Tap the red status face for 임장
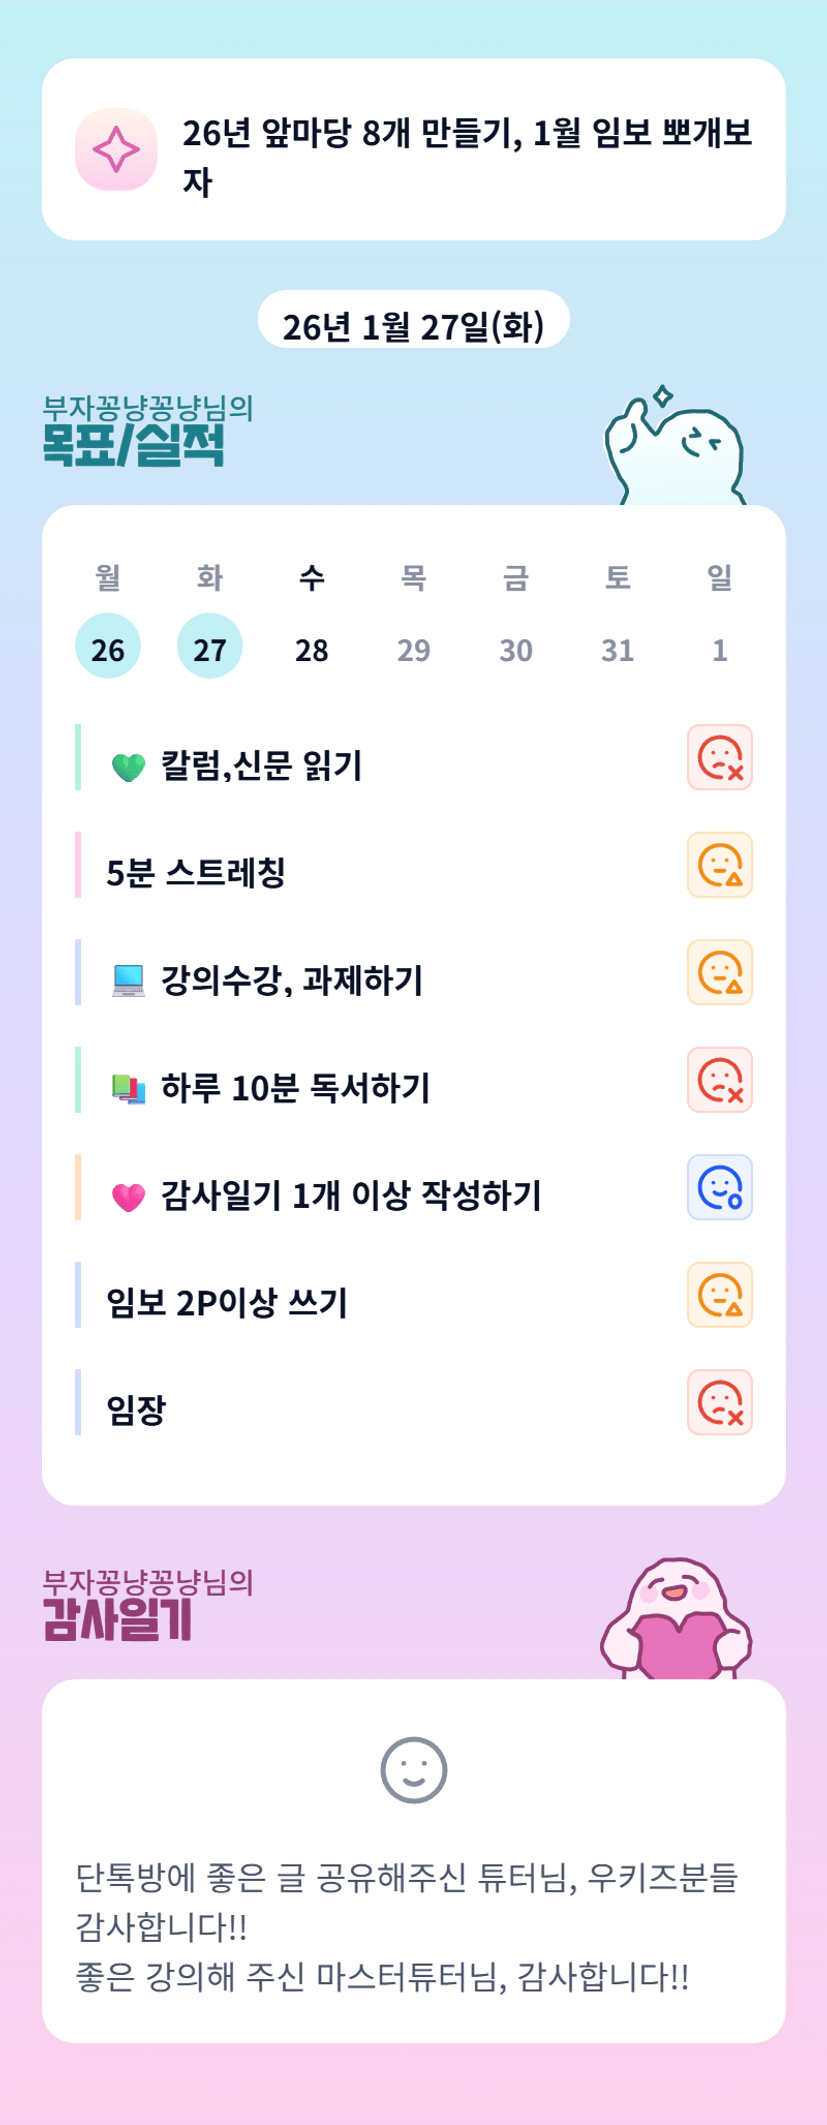The width and height of the screenshot is (827, 2125). tap(719, 1402)
